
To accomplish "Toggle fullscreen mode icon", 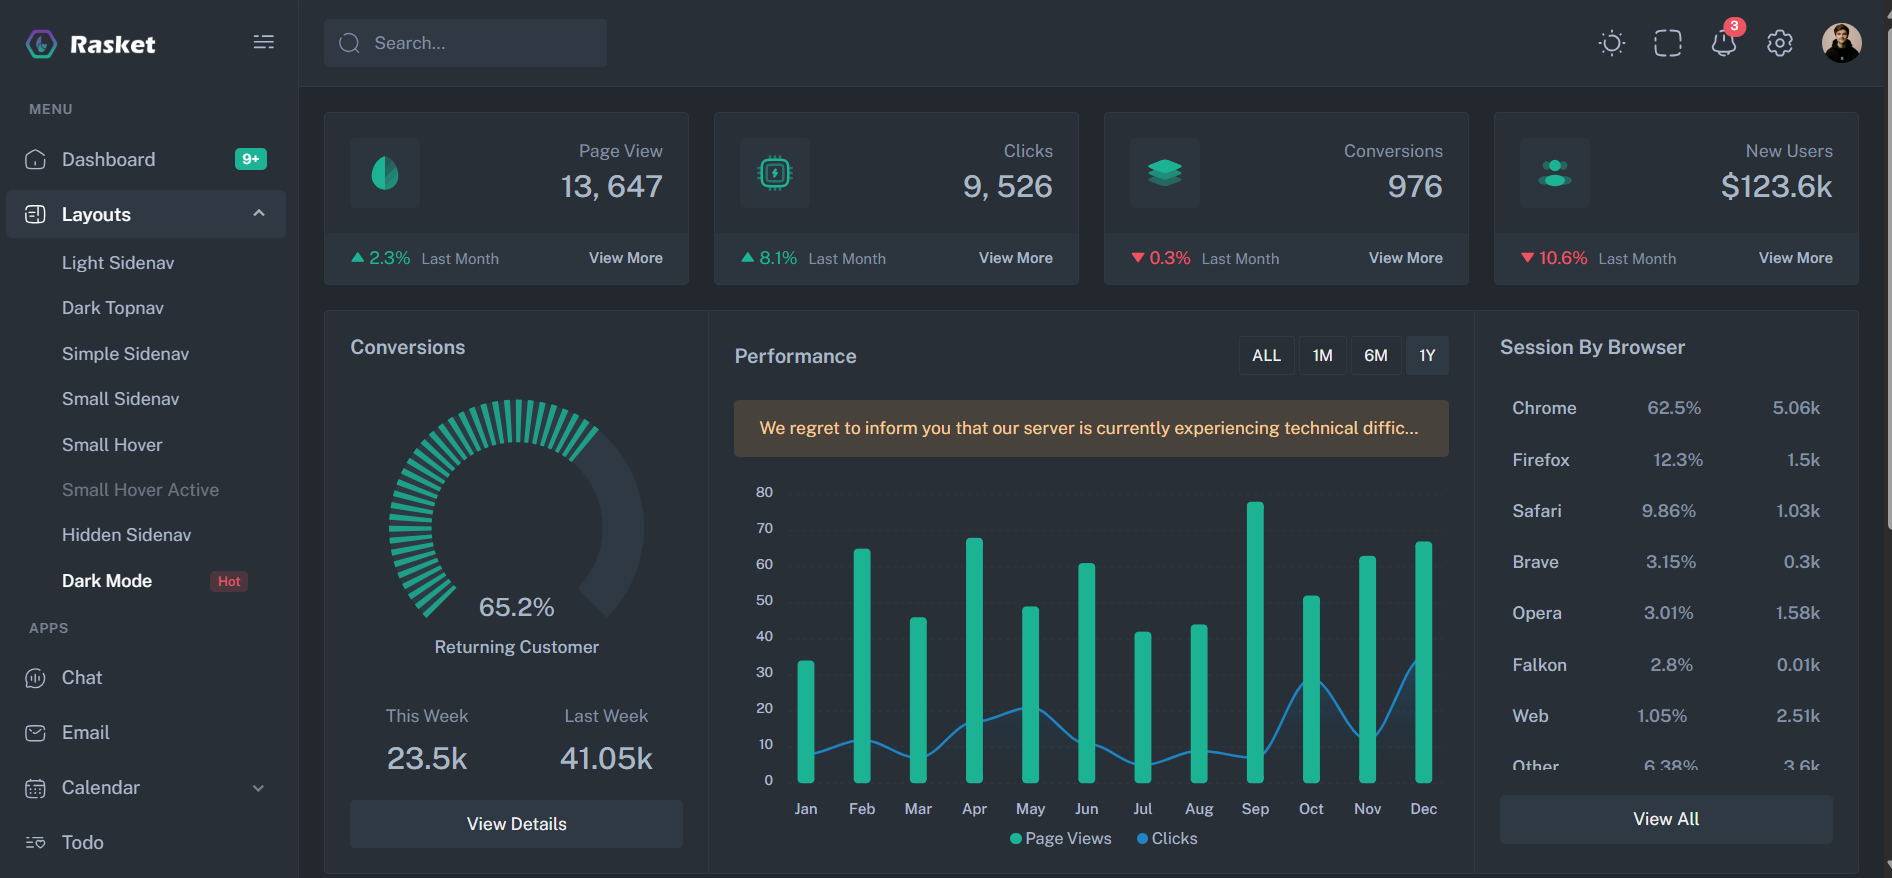I will pos(1668,43).
